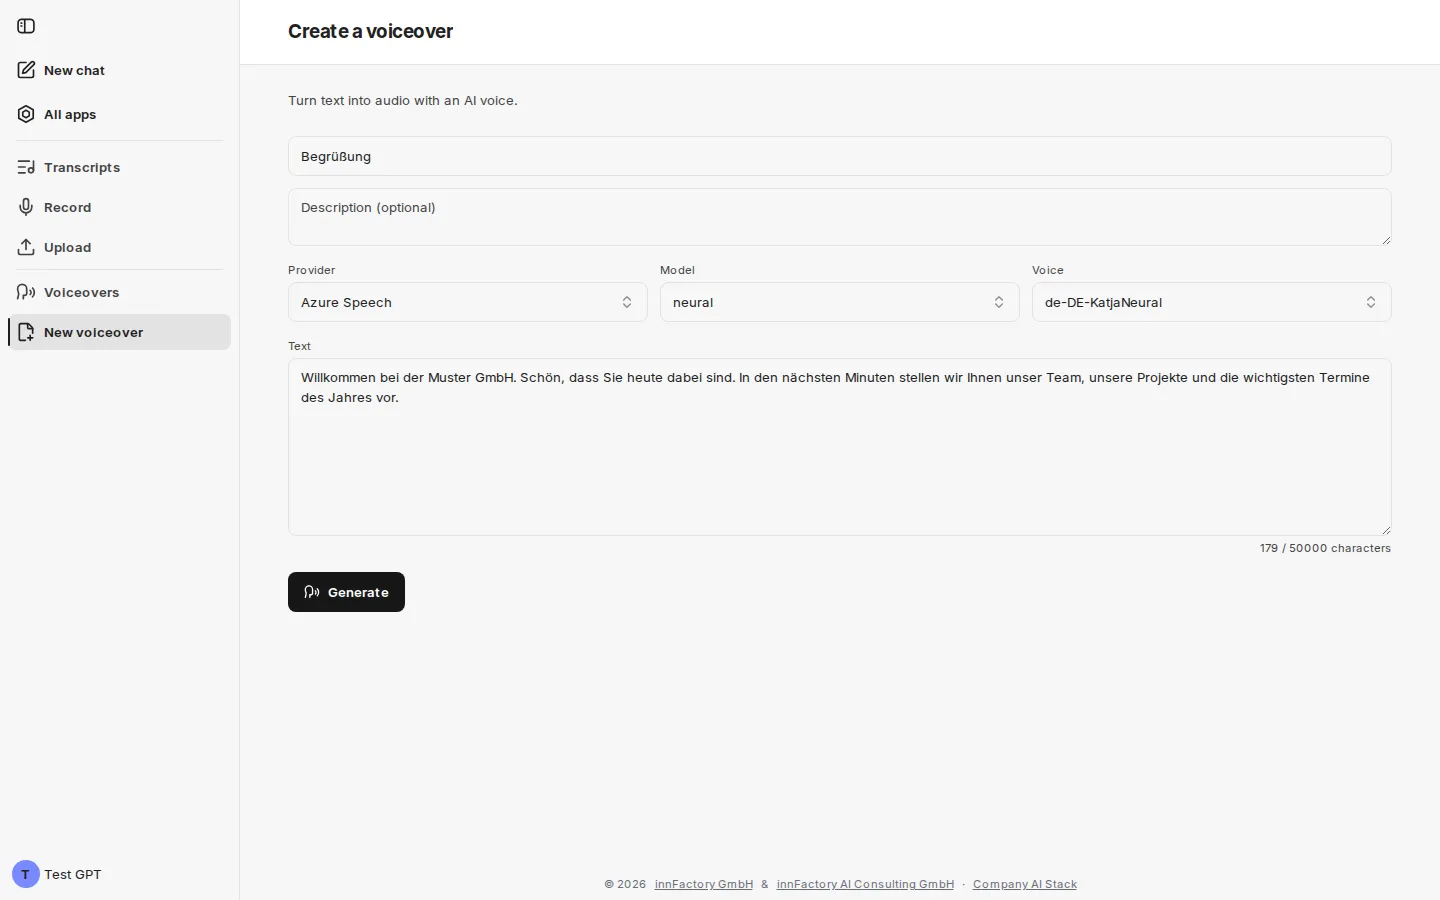The width and height of the screenshot is (1440, 900).
Task: Click the Upload arrow icon
Action: (x=26, y=247)
